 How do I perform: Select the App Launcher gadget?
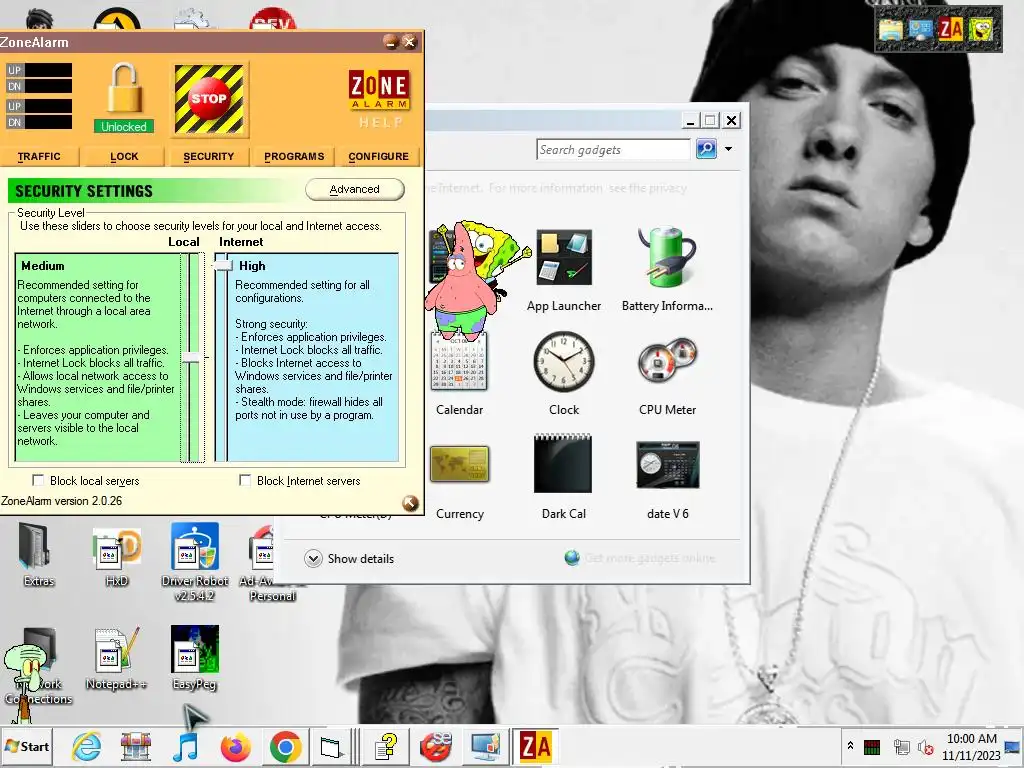coord(564,270)
